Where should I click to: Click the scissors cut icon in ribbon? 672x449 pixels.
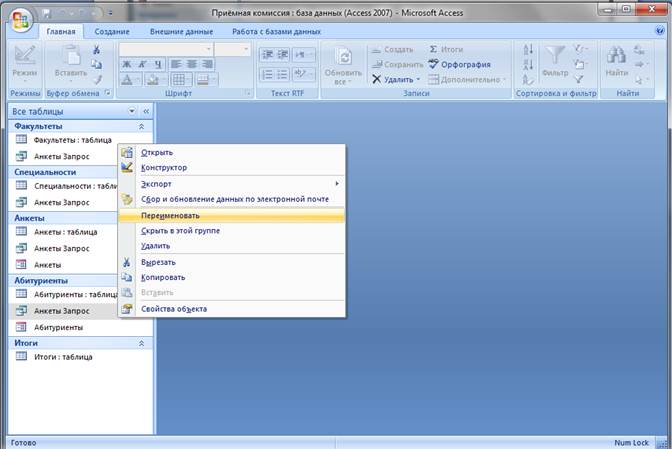pos(97,50)
